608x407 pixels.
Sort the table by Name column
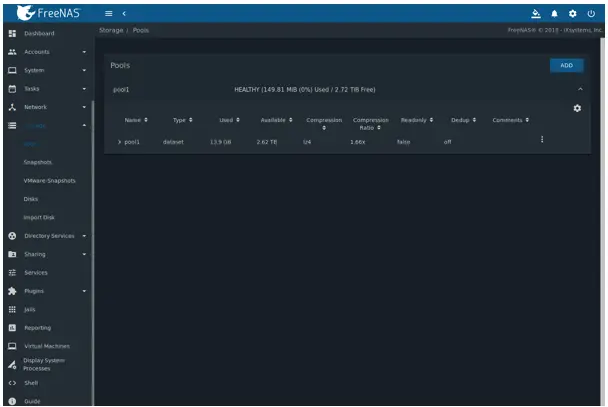(x=136, y=120)
